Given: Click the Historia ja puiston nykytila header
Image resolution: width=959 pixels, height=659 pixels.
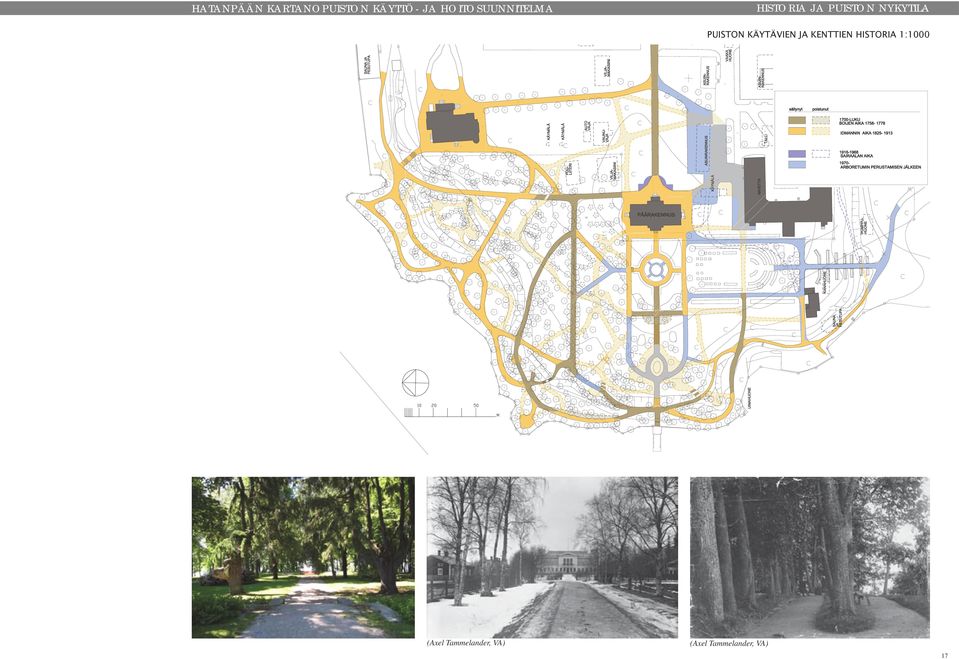Looking at the screenshot, I should 843,9.
